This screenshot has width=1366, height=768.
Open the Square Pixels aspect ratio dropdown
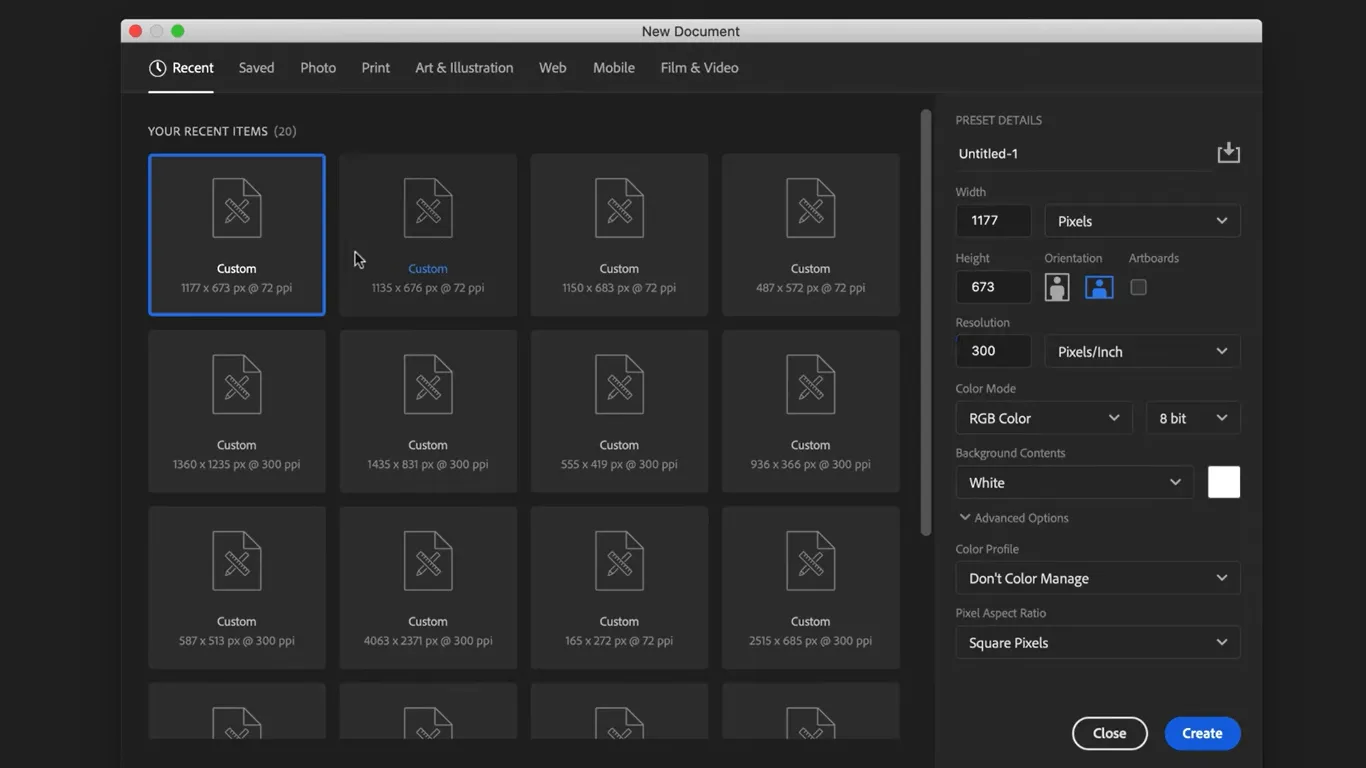pos(1098,642)
